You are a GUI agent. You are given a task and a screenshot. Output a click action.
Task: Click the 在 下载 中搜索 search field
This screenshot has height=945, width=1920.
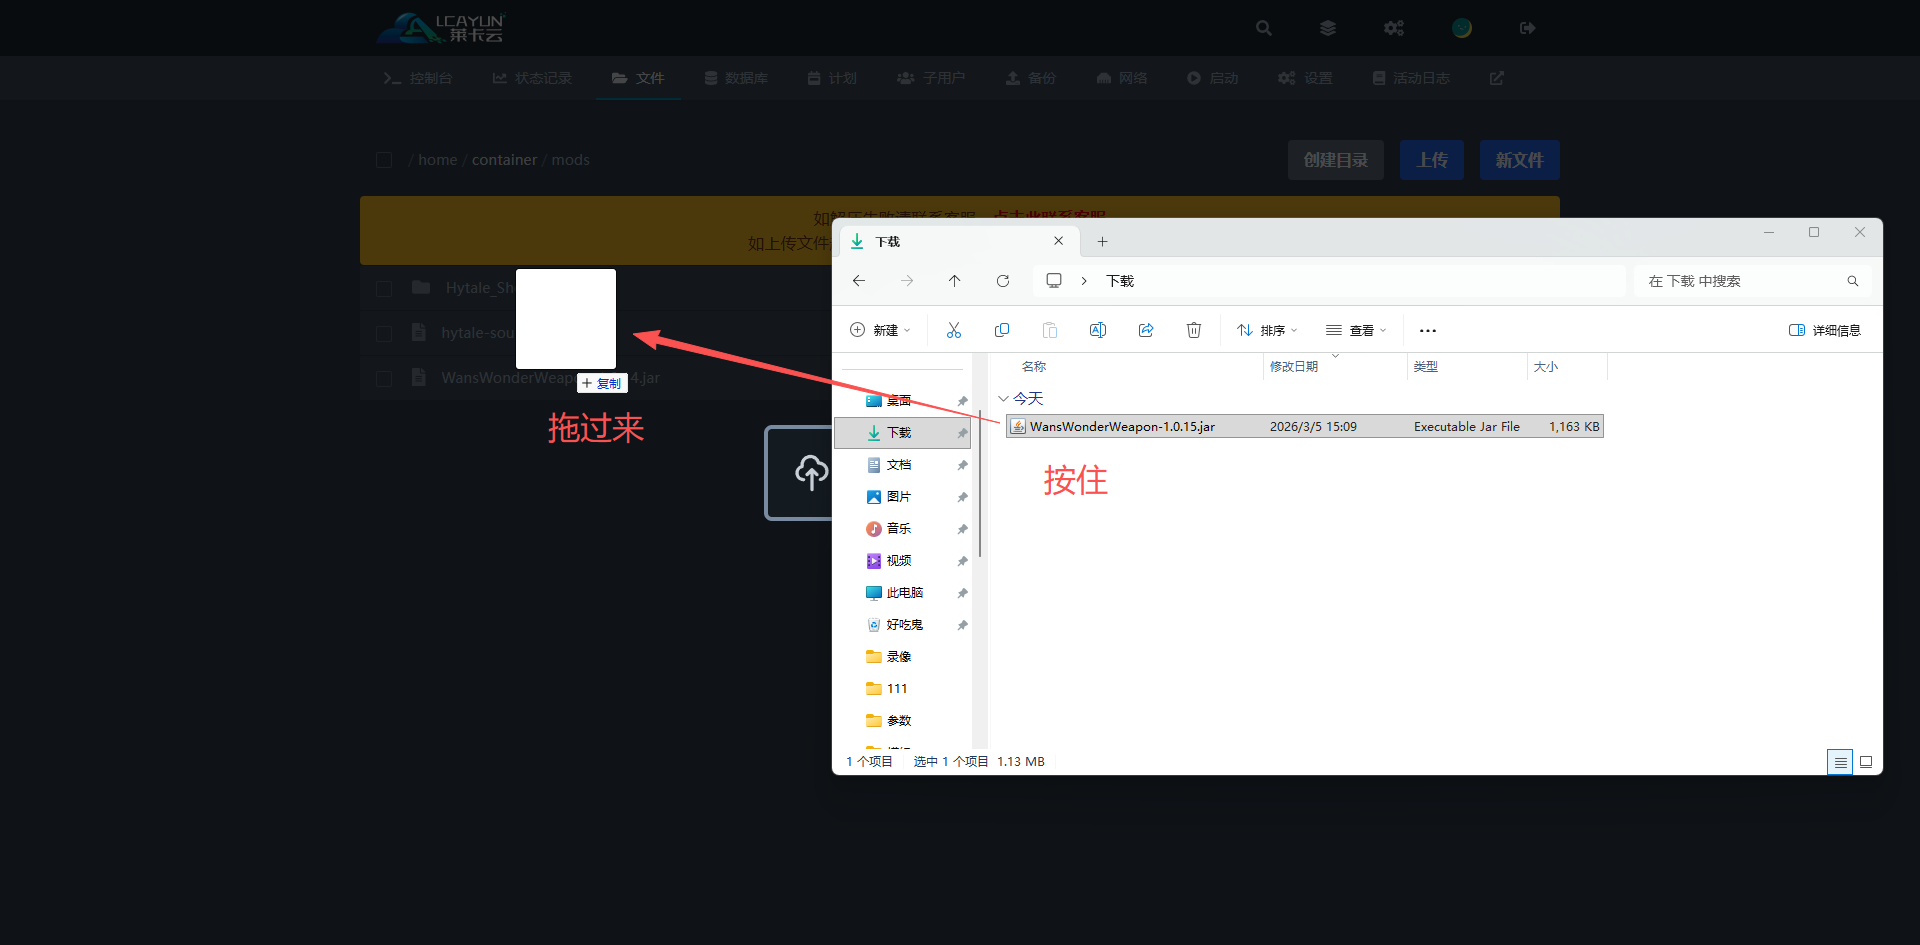coord(1740,281)
